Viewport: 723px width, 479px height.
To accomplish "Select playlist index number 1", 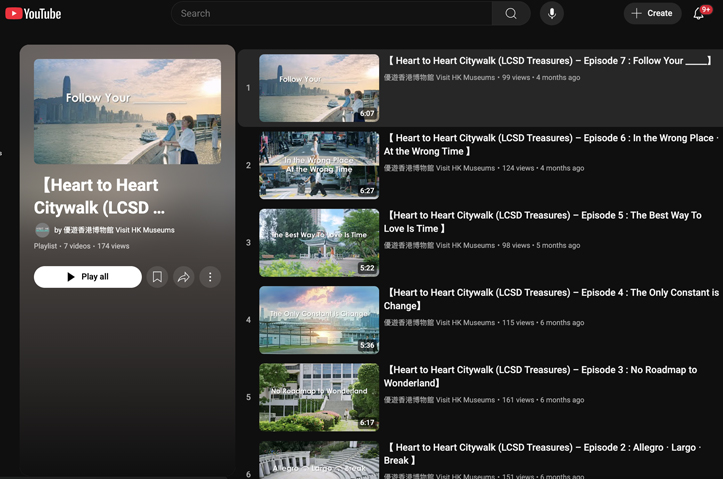I will tap(248, 88).
